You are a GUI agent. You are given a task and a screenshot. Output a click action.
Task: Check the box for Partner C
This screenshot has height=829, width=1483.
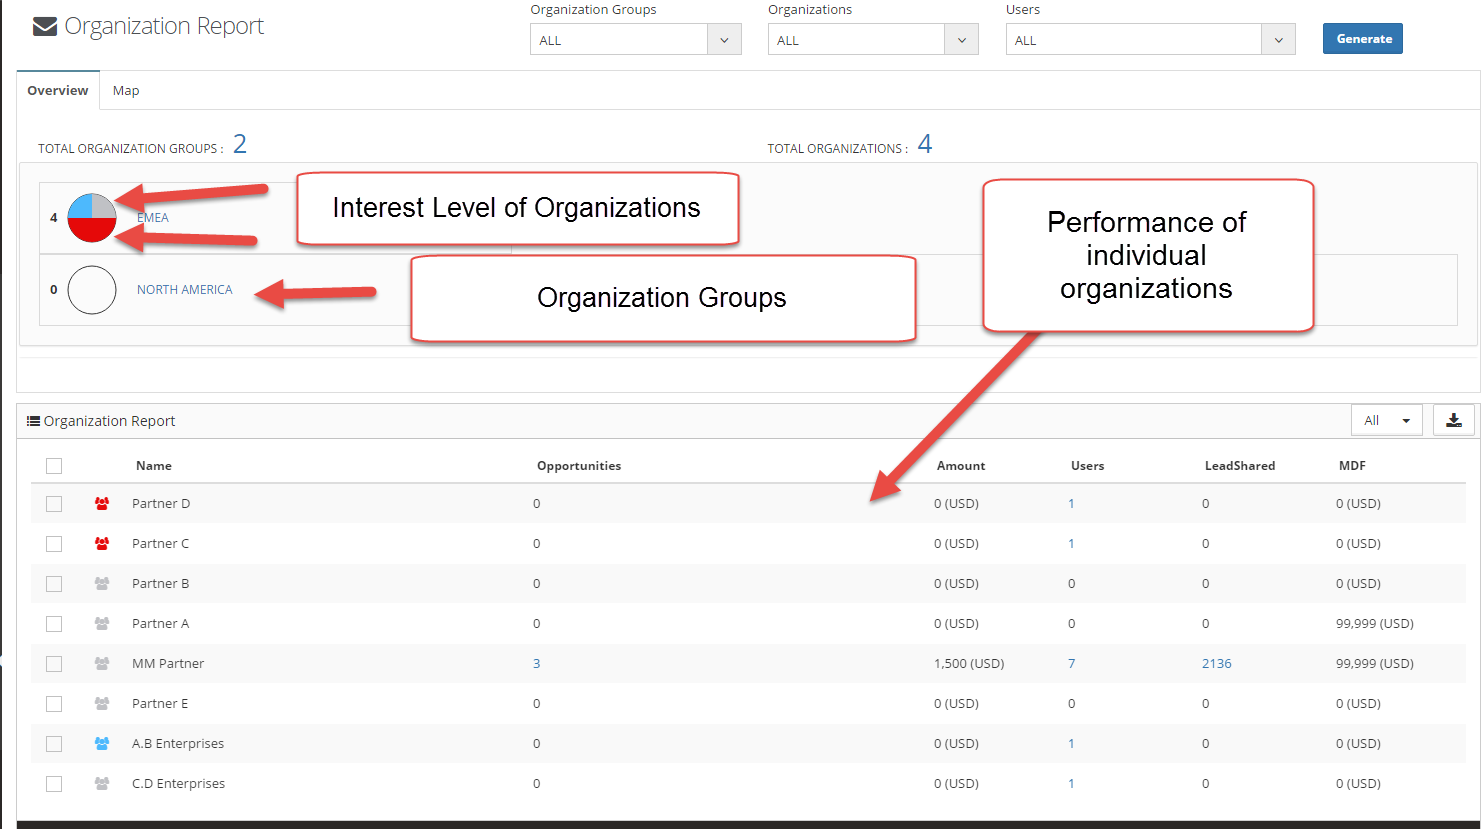54,544
